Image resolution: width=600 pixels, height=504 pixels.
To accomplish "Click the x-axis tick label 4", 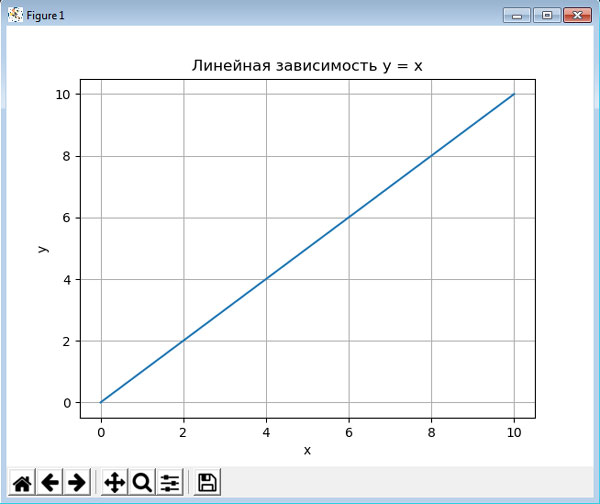I will point(266,432).
